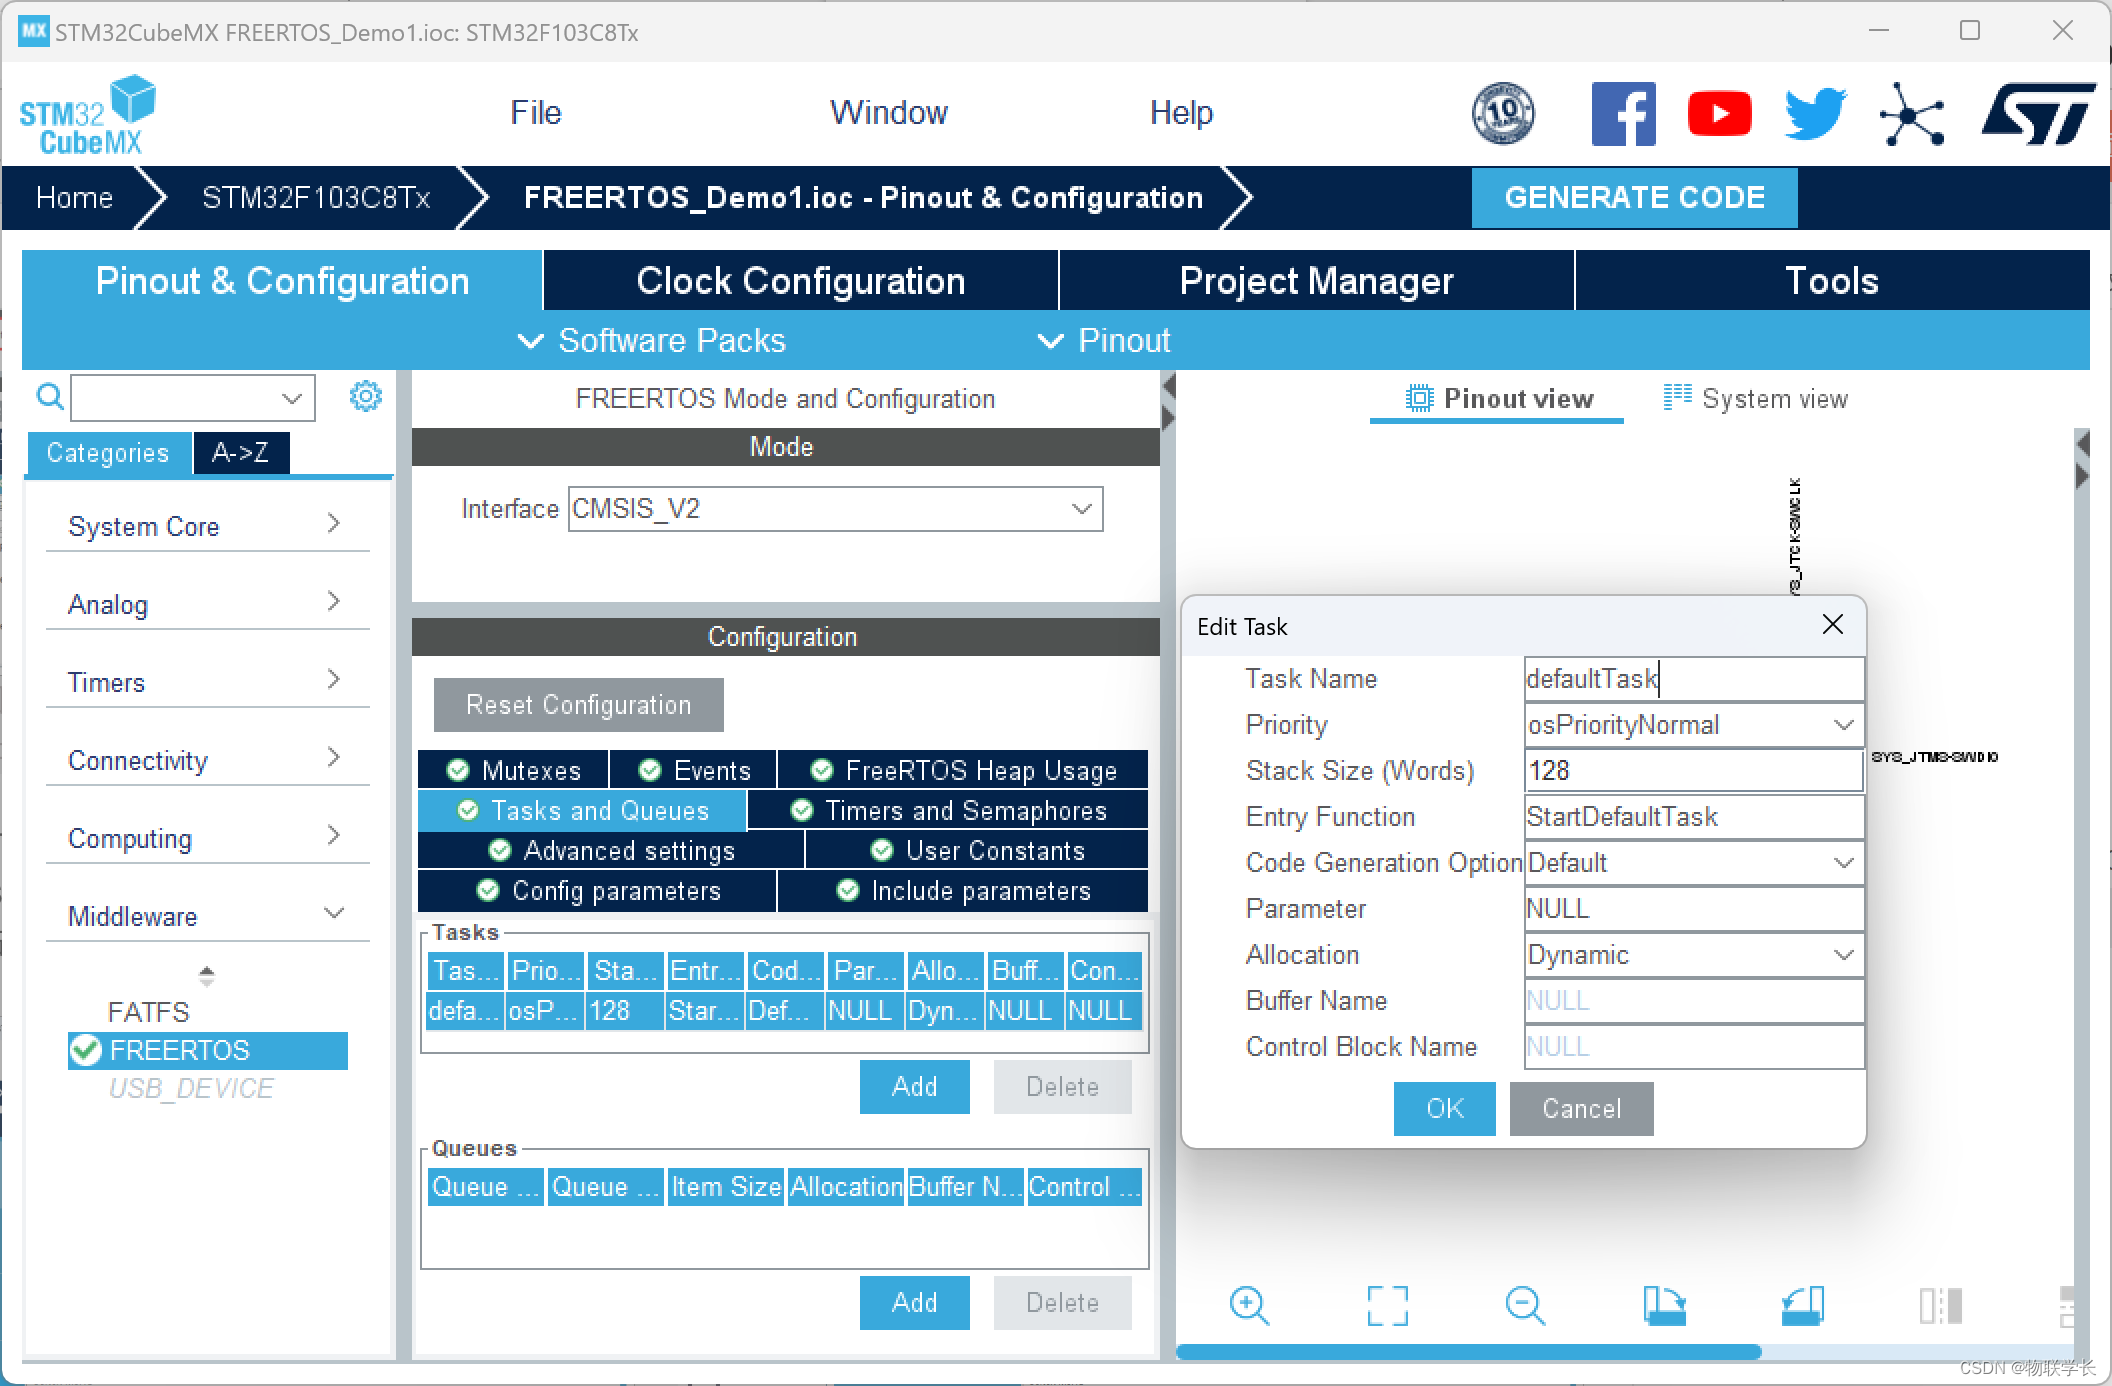Open FreeRTOS Heap Usage tab
The image size is (2112, 1386).
[x=963, y=770]
